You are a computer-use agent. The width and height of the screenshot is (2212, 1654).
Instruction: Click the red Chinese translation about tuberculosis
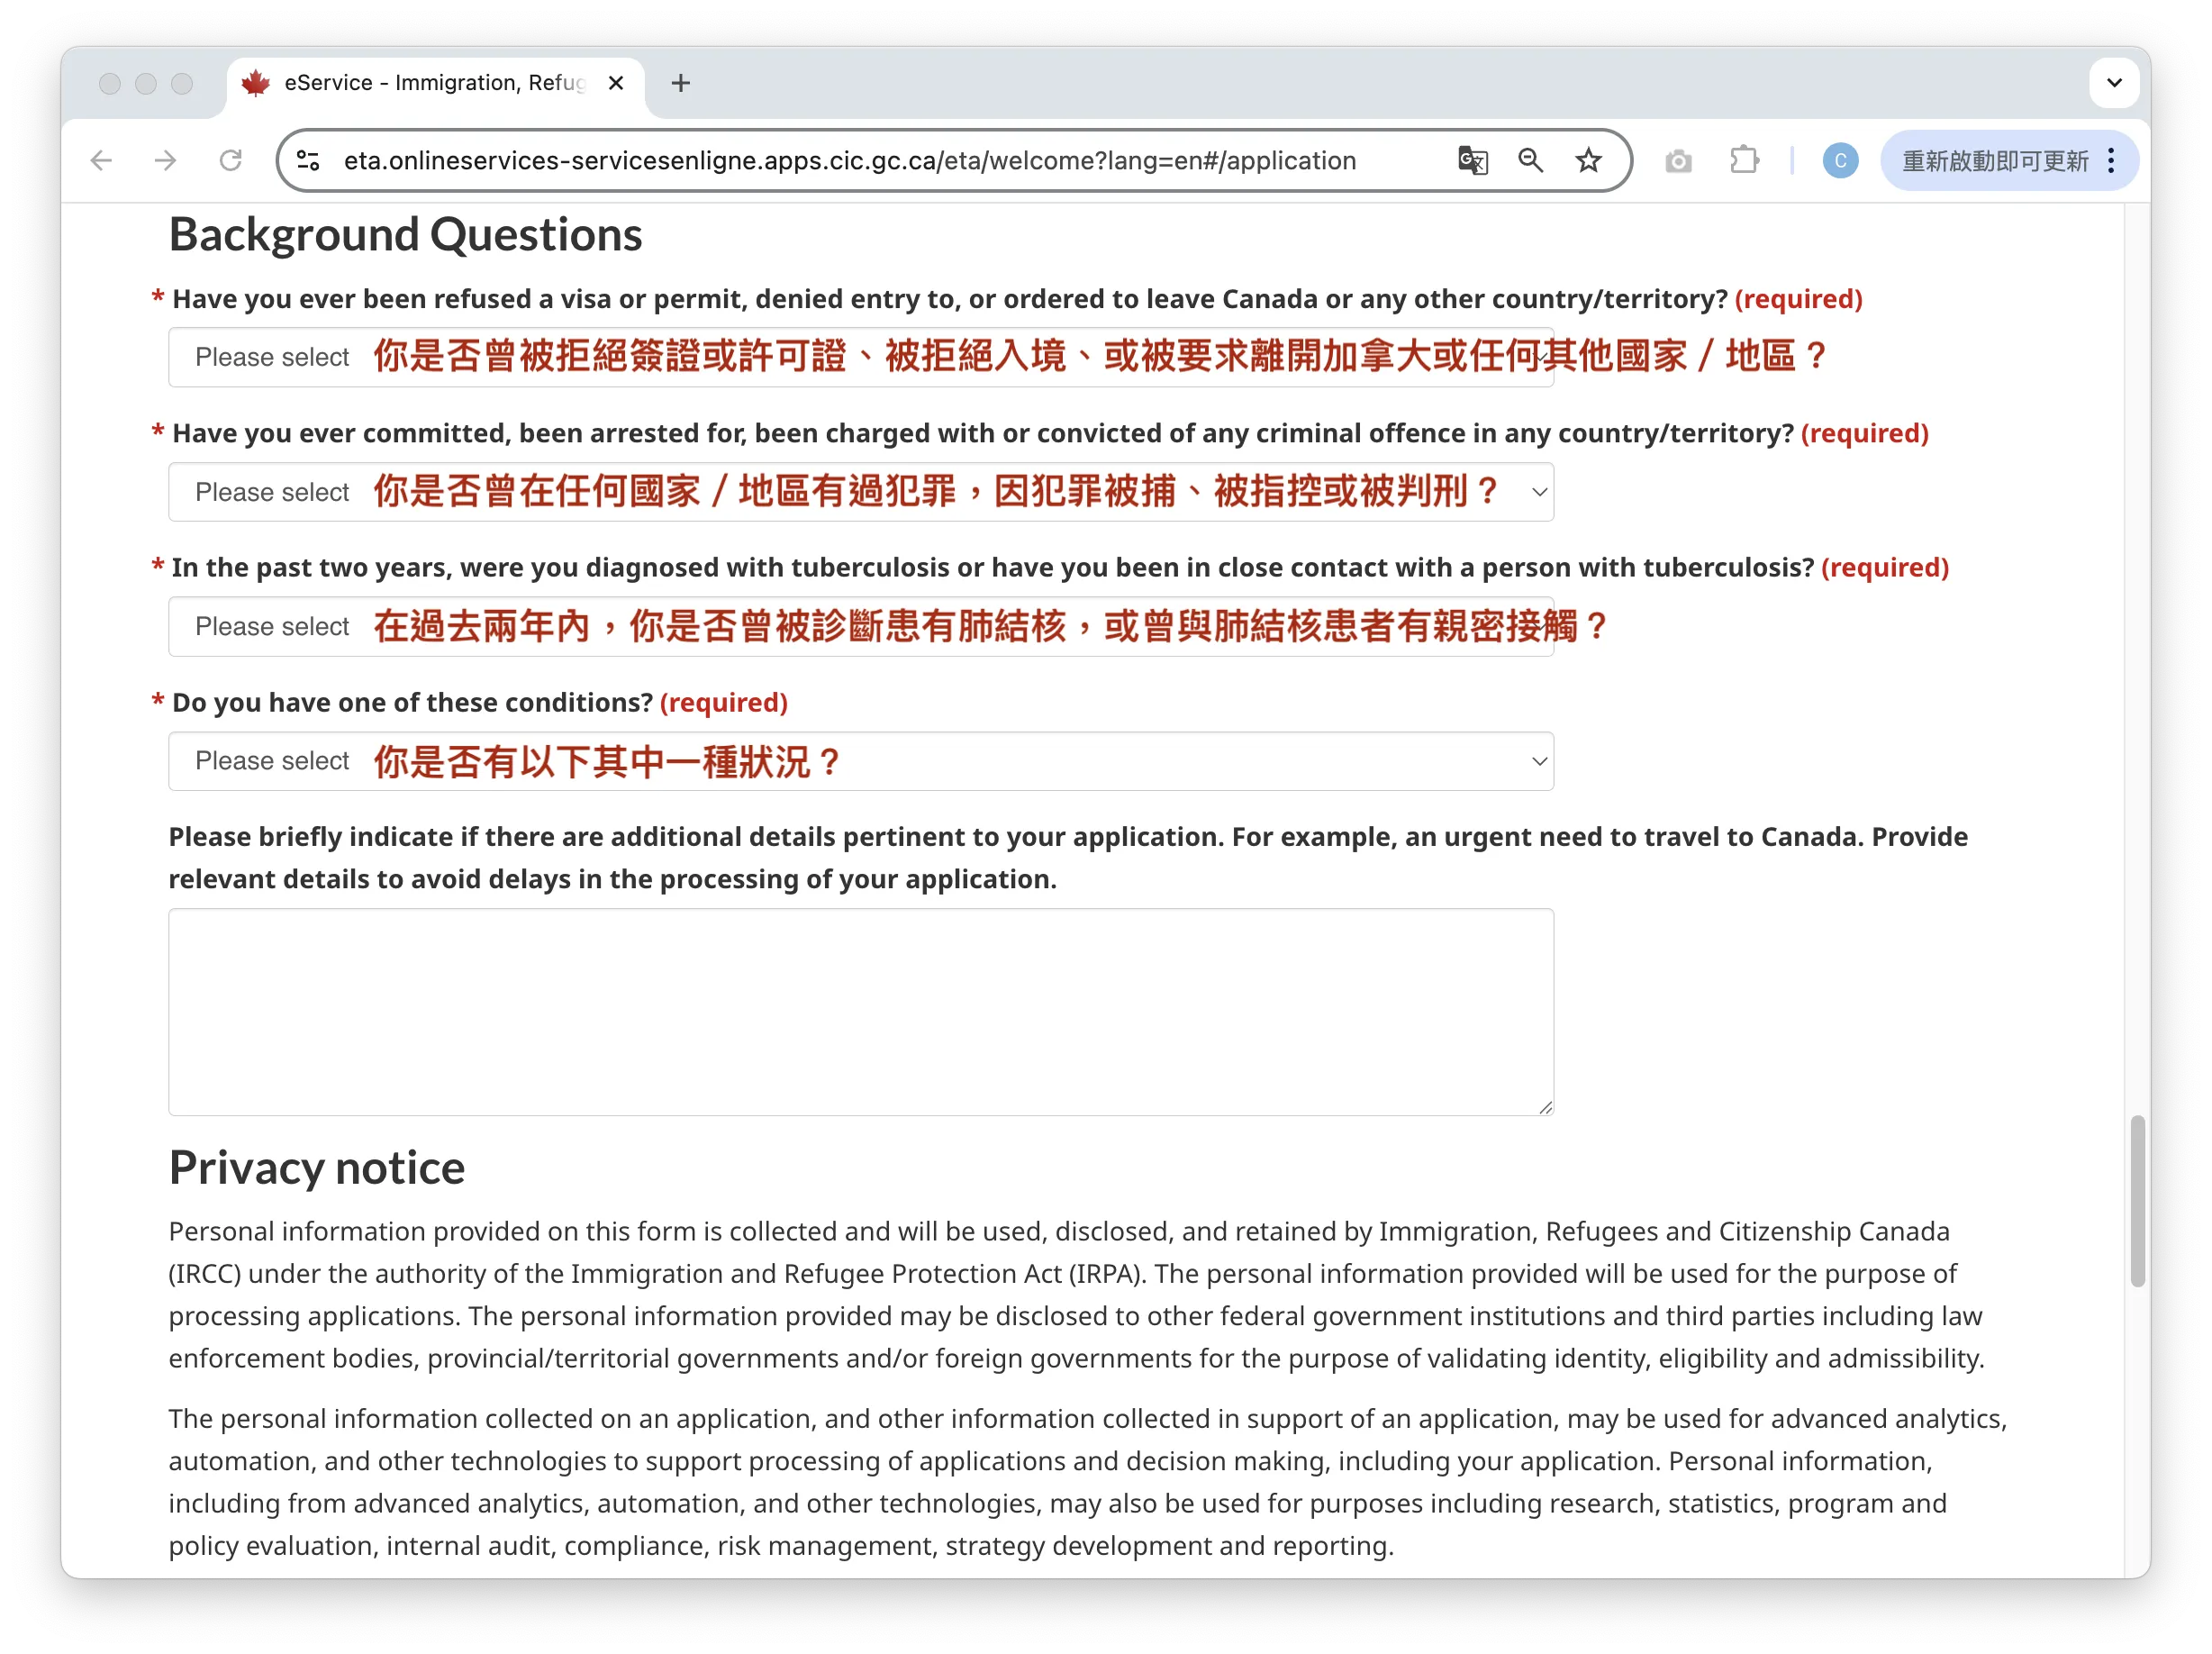(991, 627)
